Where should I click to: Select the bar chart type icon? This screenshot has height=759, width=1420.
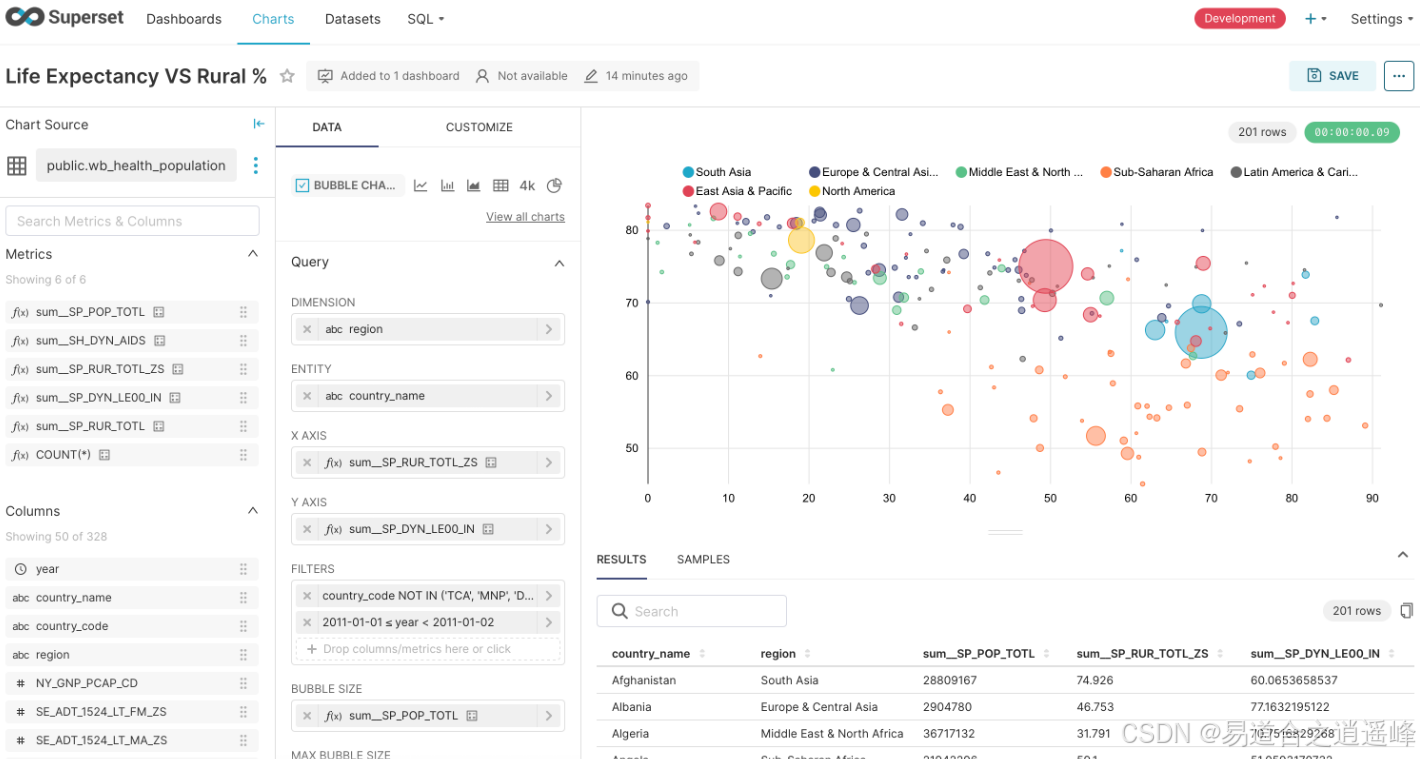pos(448,185)
